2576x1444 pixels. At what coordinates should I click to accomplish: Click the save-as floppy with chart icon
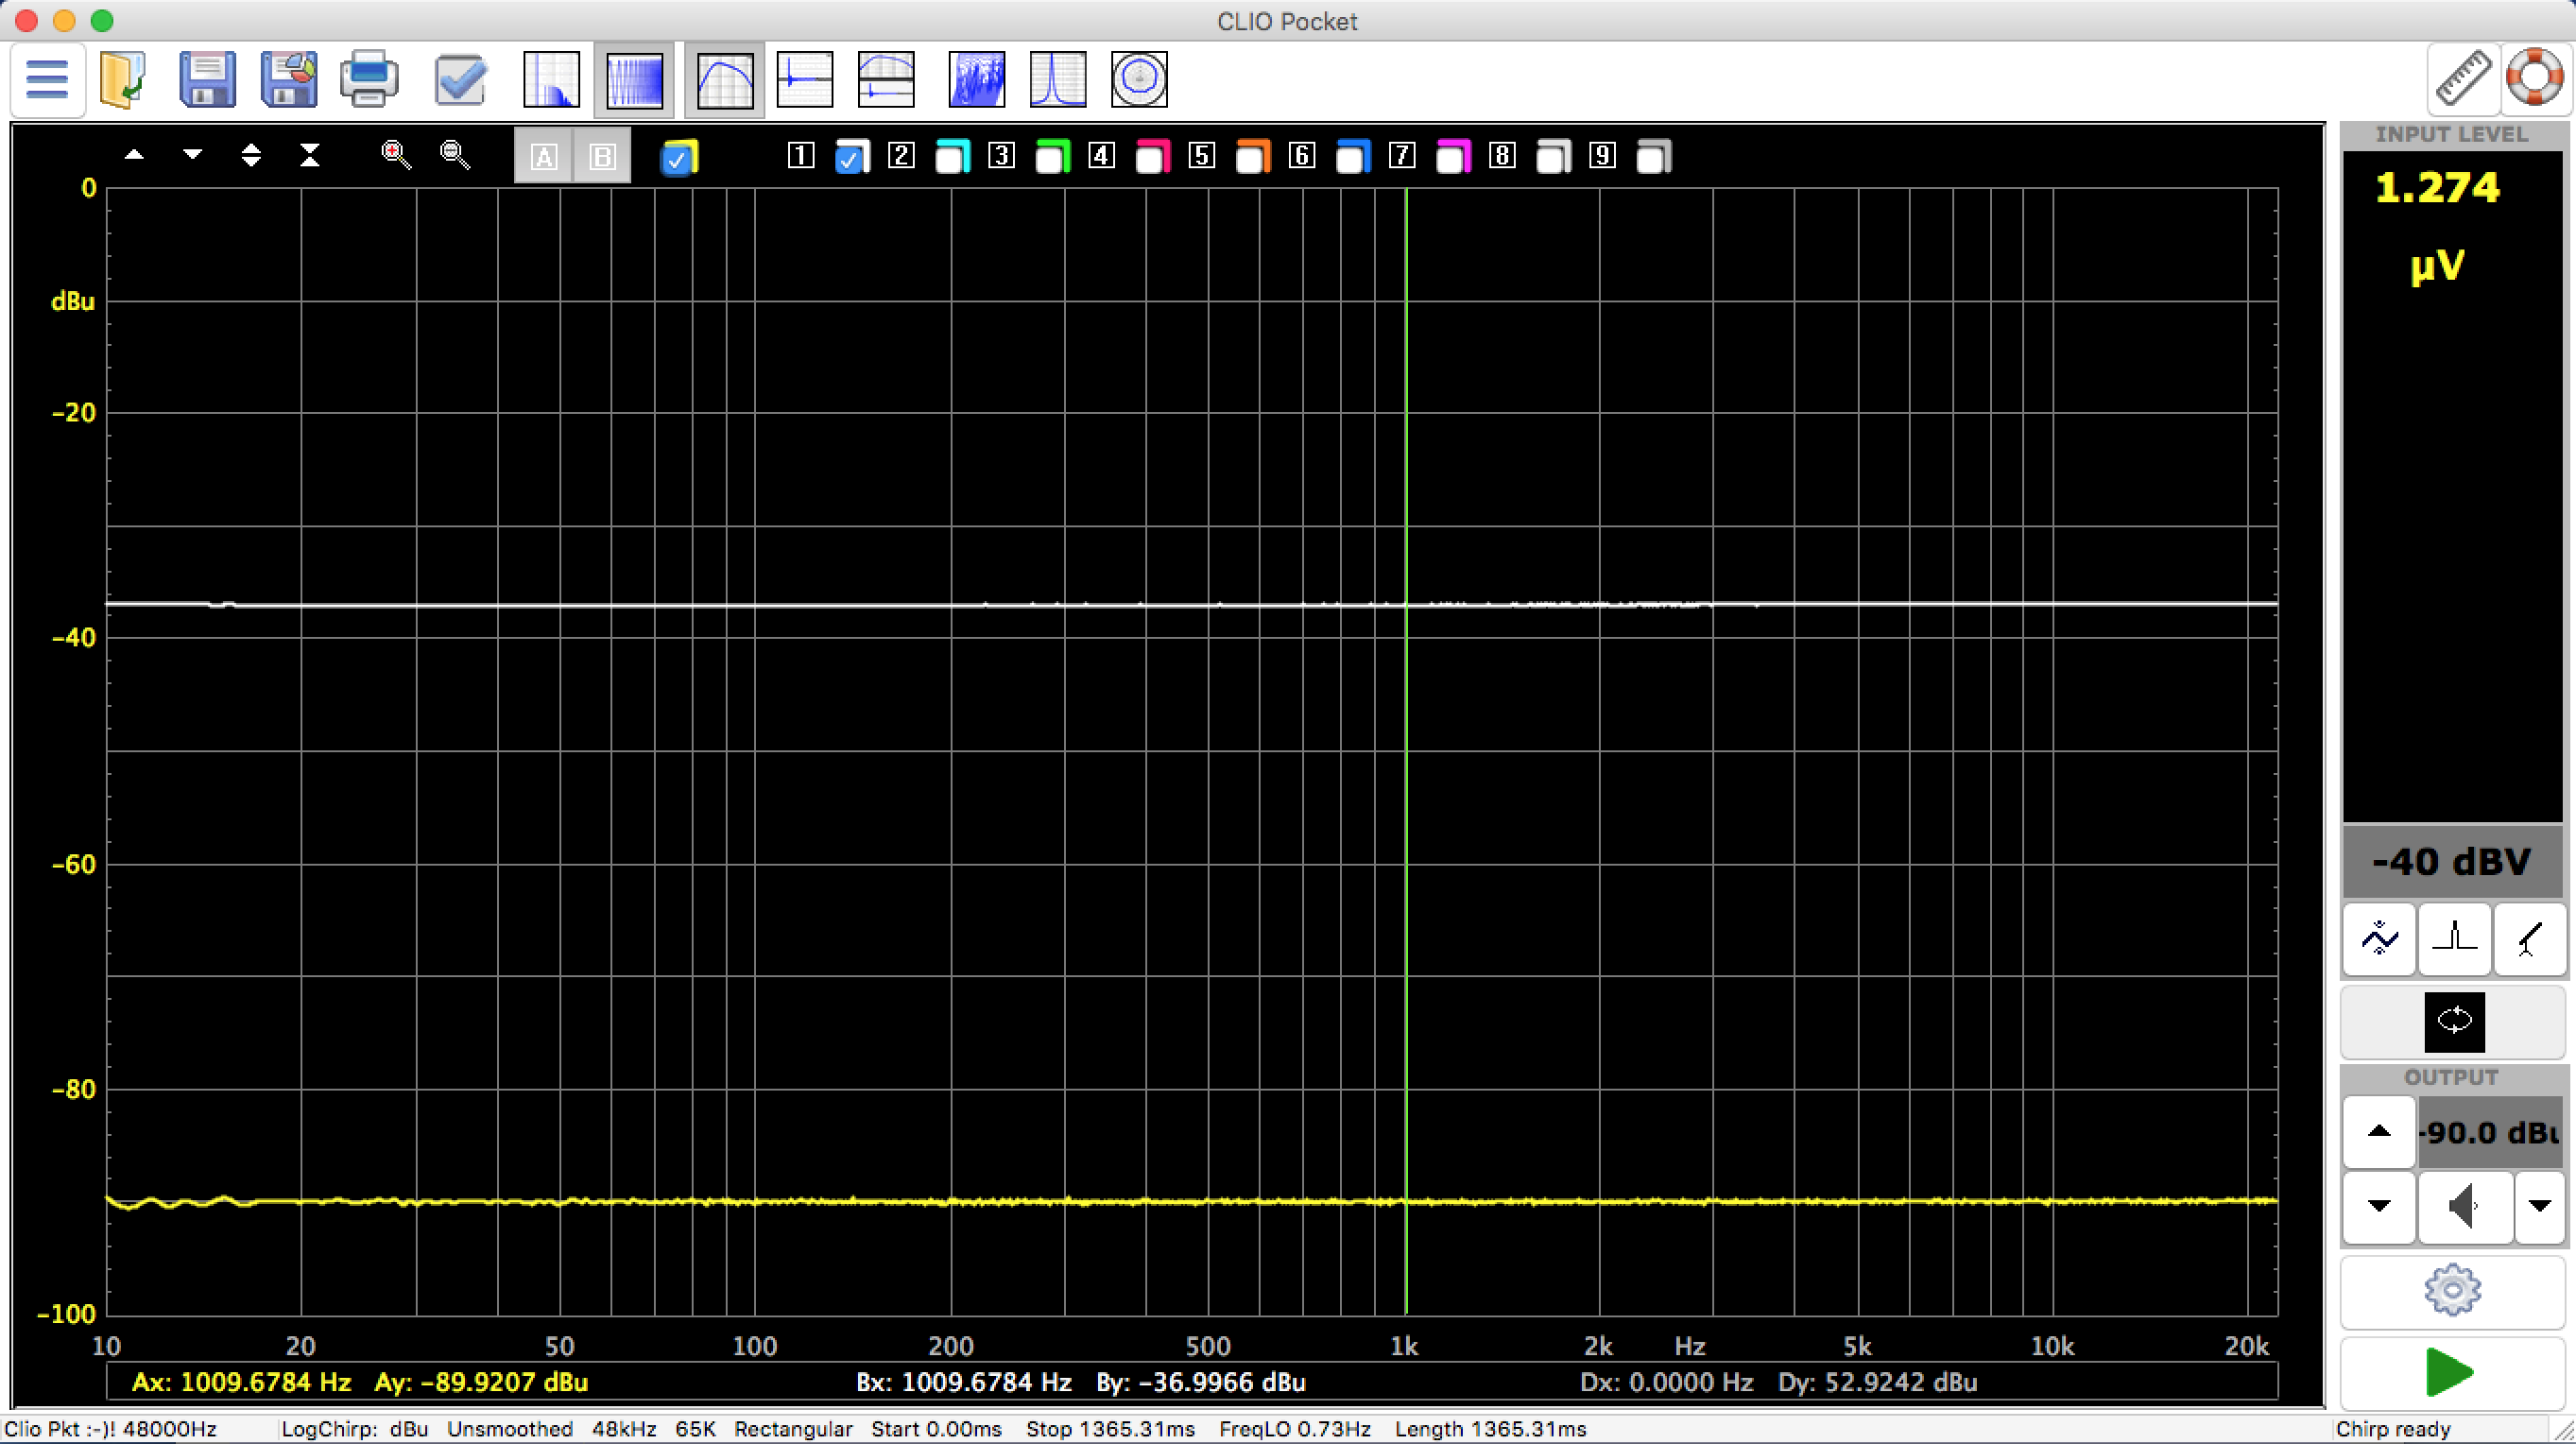pos(289,79)
